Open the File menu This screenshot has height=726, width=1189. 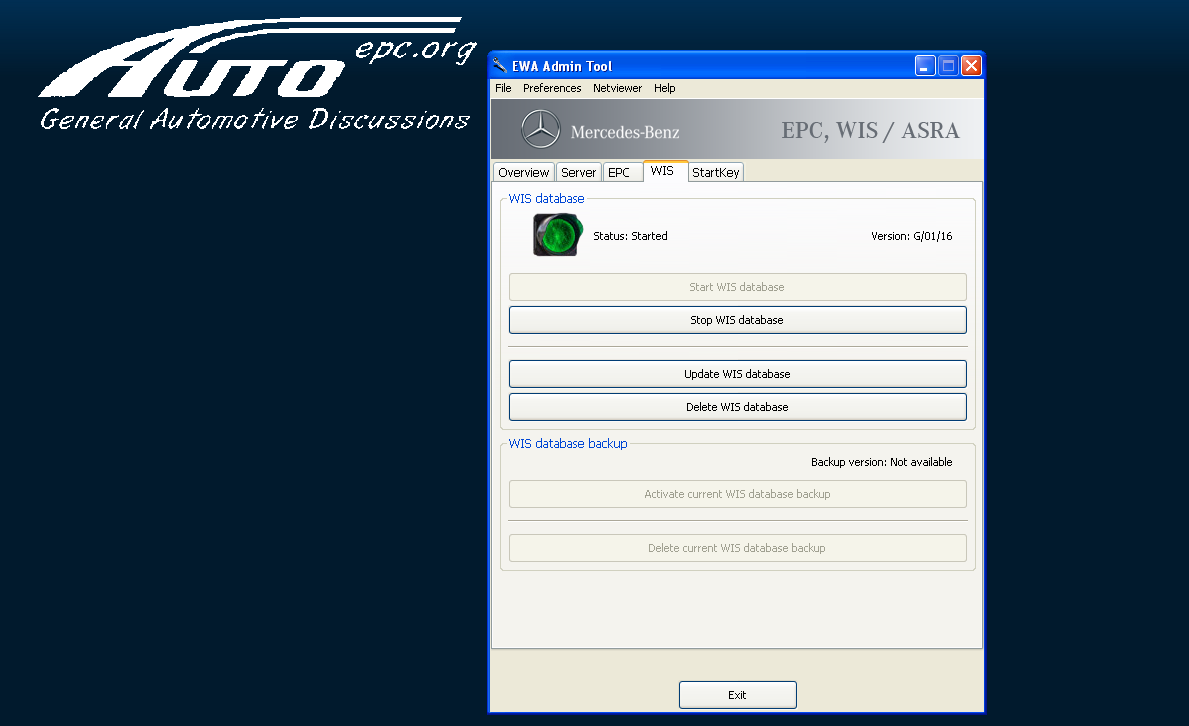(503, 88)
